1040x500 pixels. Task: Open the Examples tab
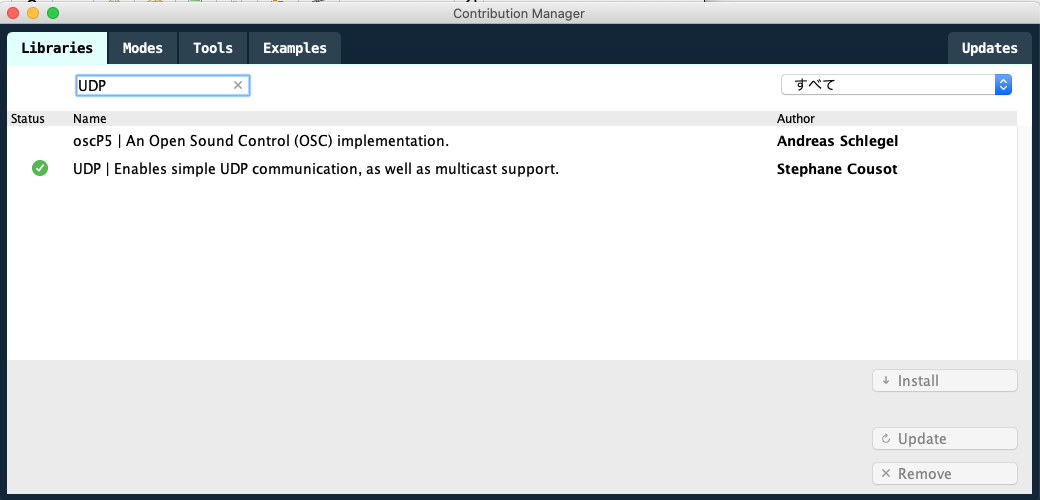pyautogui.click(x=295, y=48)
